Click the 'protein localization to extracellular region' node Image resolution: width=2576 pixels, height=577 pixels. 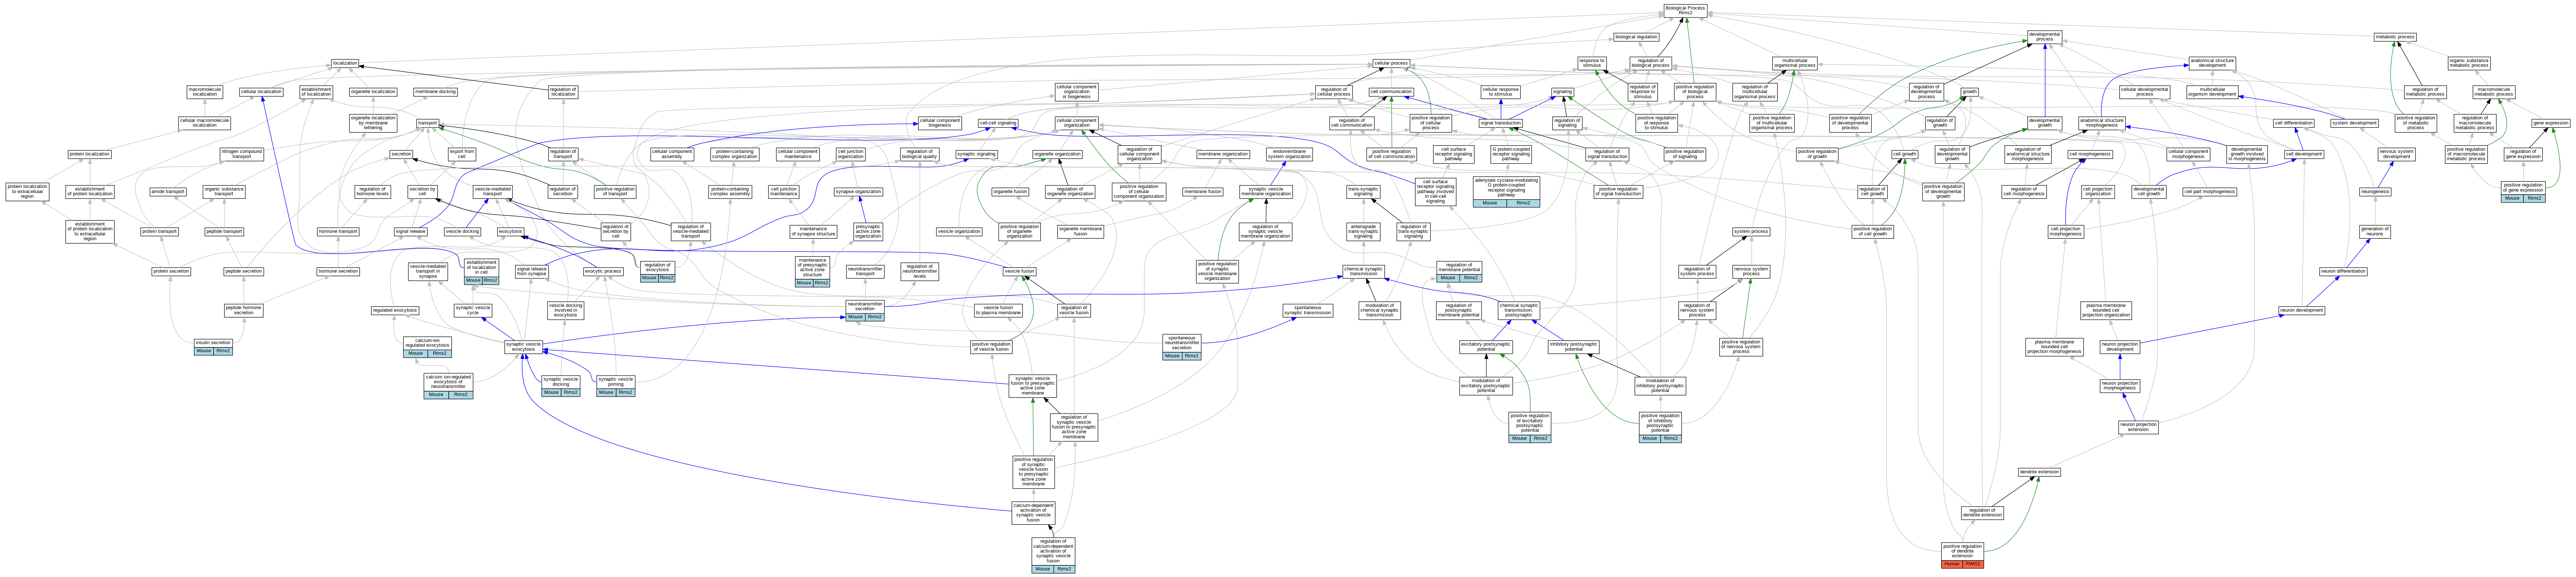point(27,192)
